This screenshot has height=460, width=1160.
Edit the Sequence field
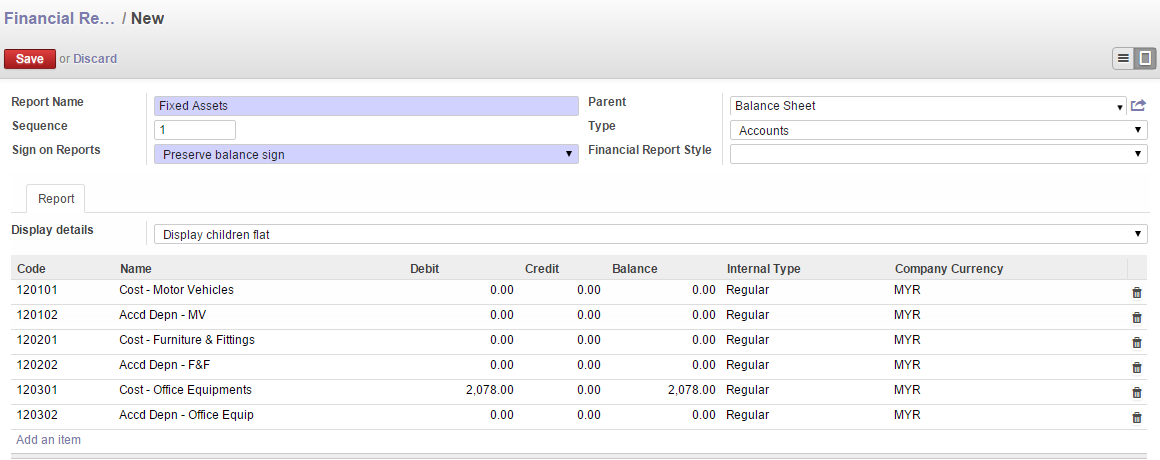coord(195,130)
